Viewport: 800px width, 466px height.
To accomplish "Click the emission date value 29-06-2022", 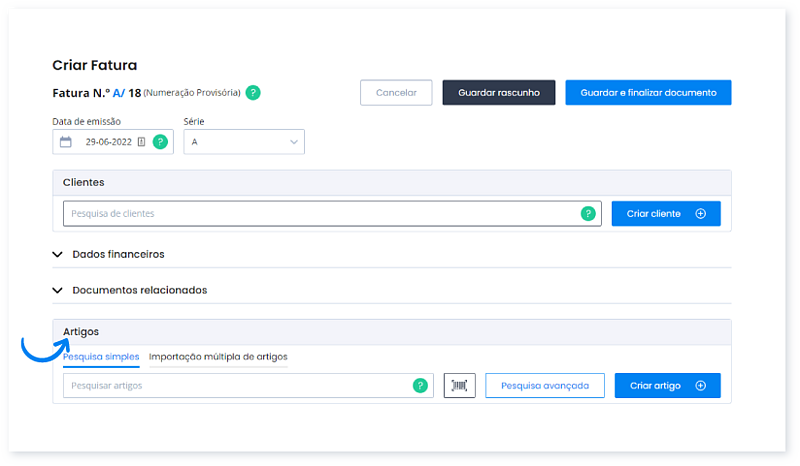I will (108, 142).
